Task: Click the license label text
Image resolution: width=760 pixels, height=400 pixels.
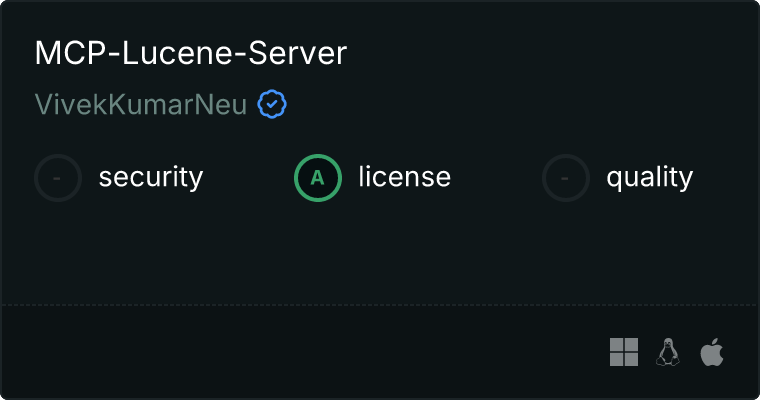Action: (405, 176)
